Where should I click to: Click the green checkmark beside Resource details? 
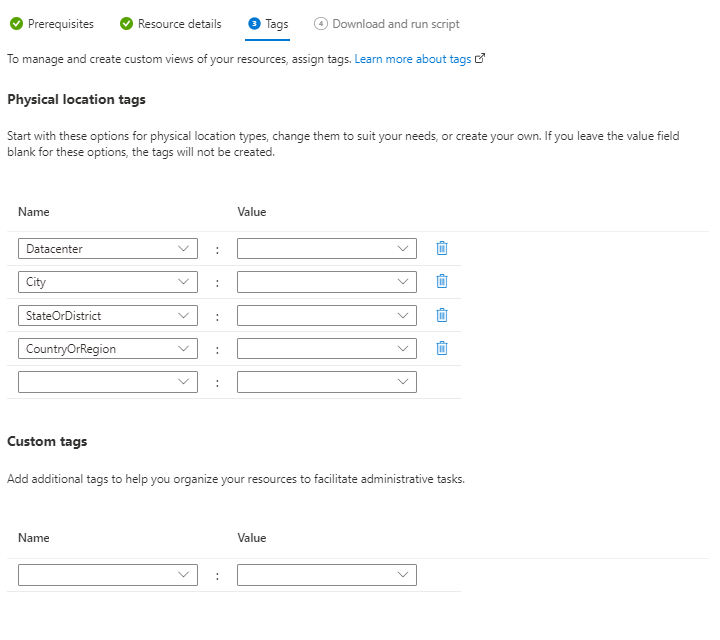pos(128,24)
